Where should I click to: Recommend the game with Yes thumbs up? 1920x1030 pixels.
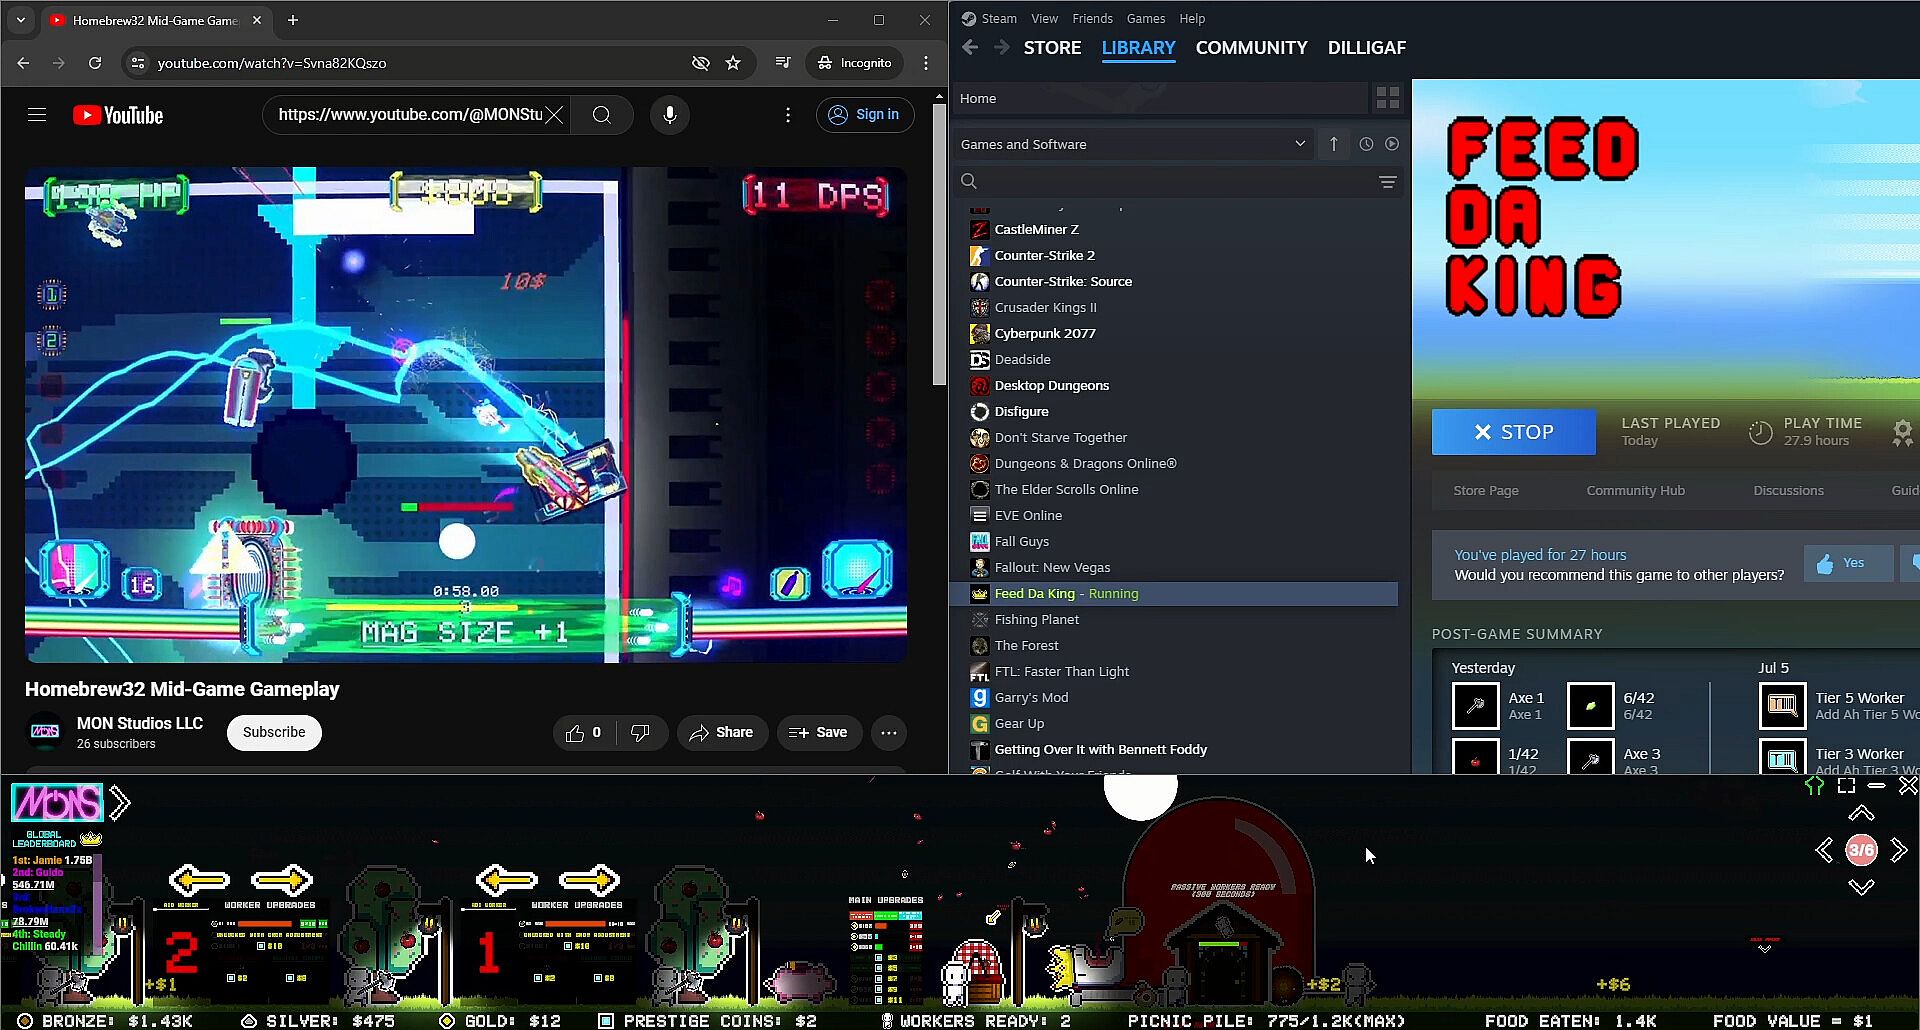[x=1848, y=563]
